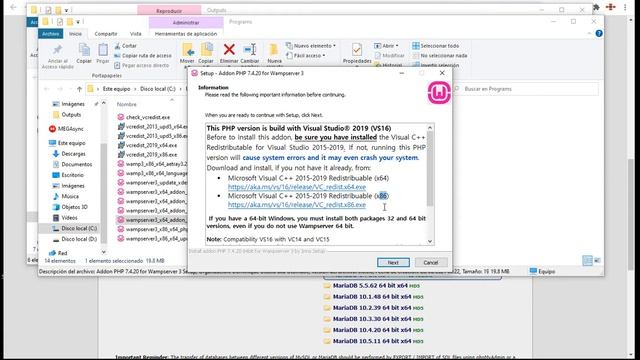The height and width of the screenshot is (360, 640).
Task: Open MariaDB 10.4.20 64 bit x64 link
Action: pyautogui.click(x=372, y=330)
